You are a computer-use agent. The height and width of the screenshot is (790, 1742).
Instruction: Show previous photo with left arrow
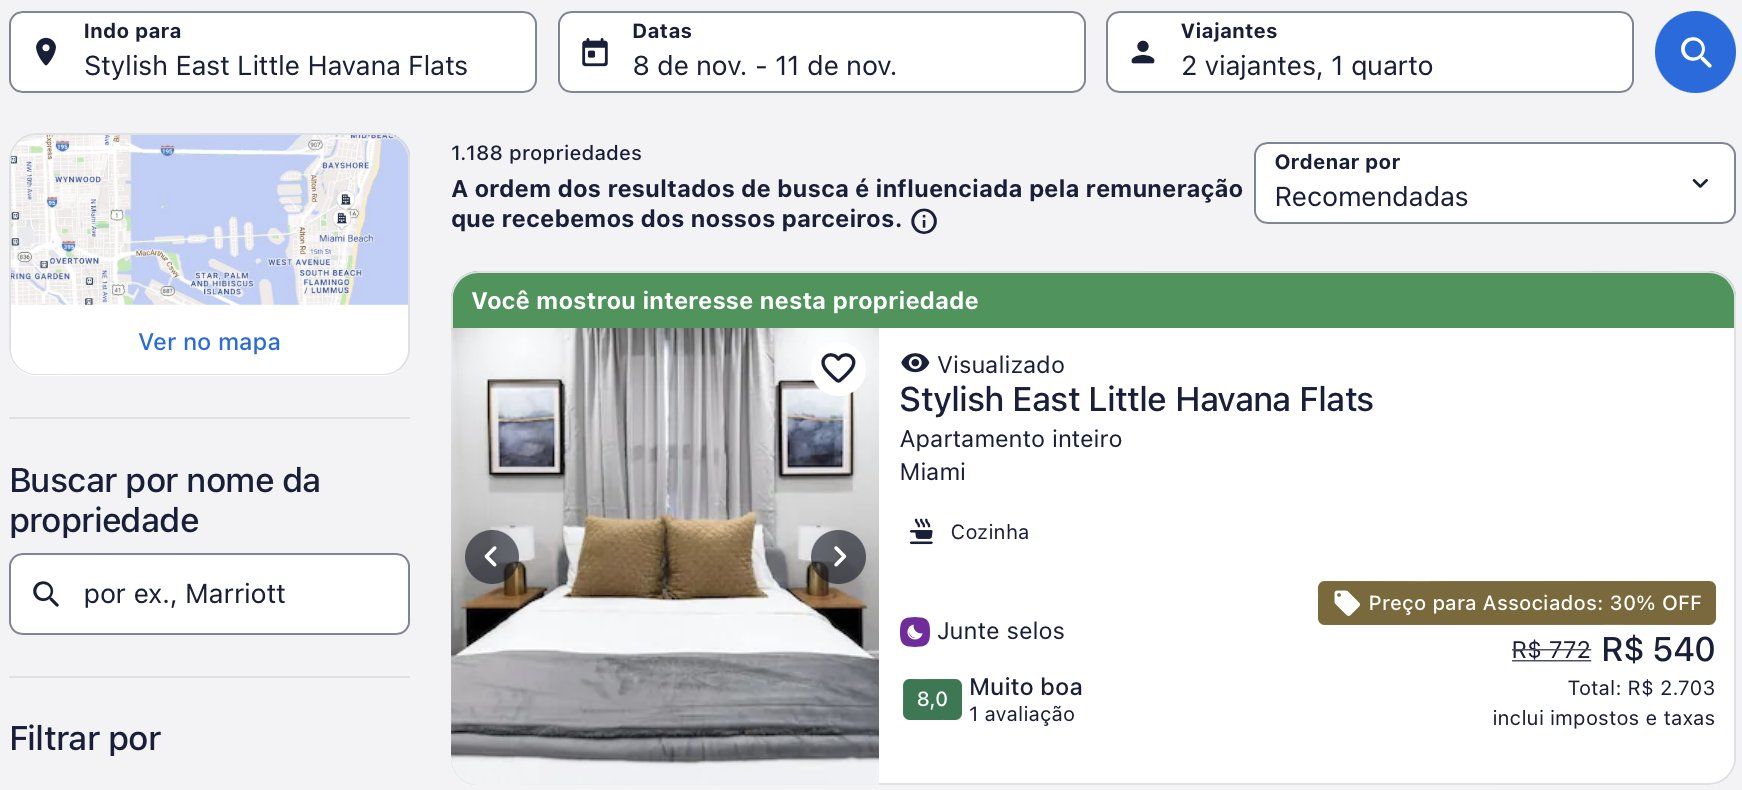491,557
